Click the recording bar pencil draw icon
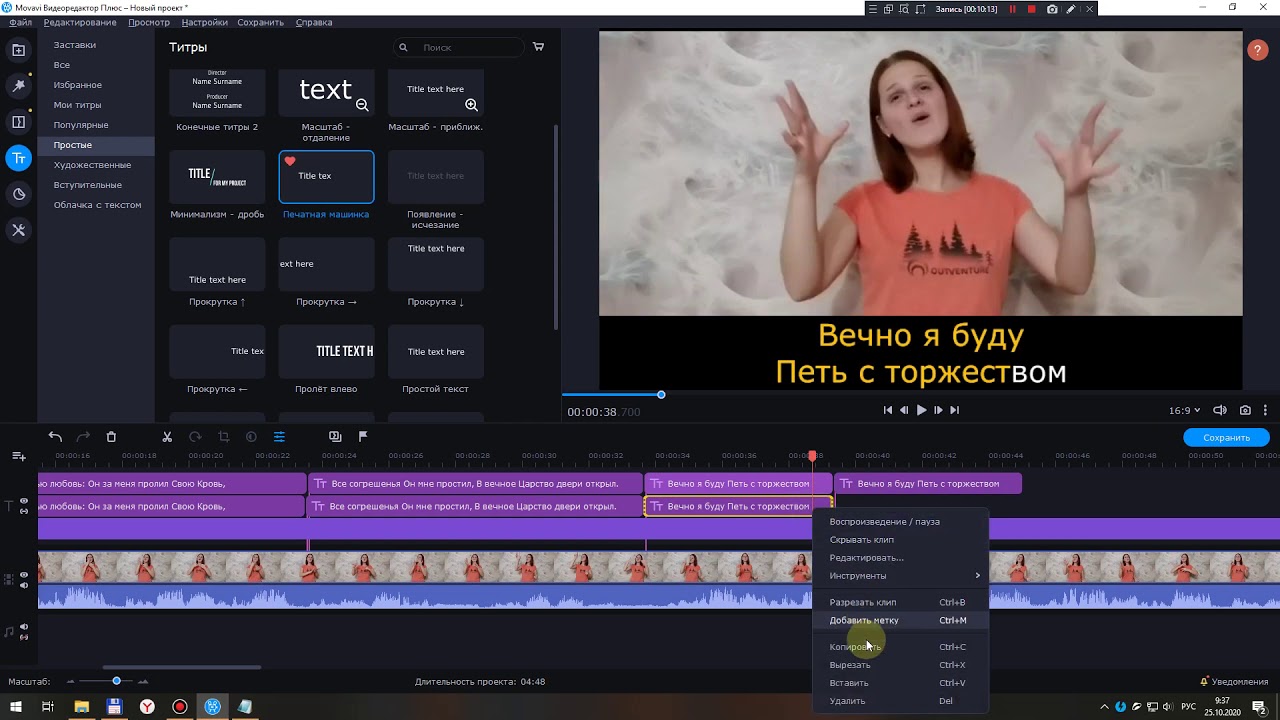This screenshot has height=720, width=1280. pos(1071,9)
